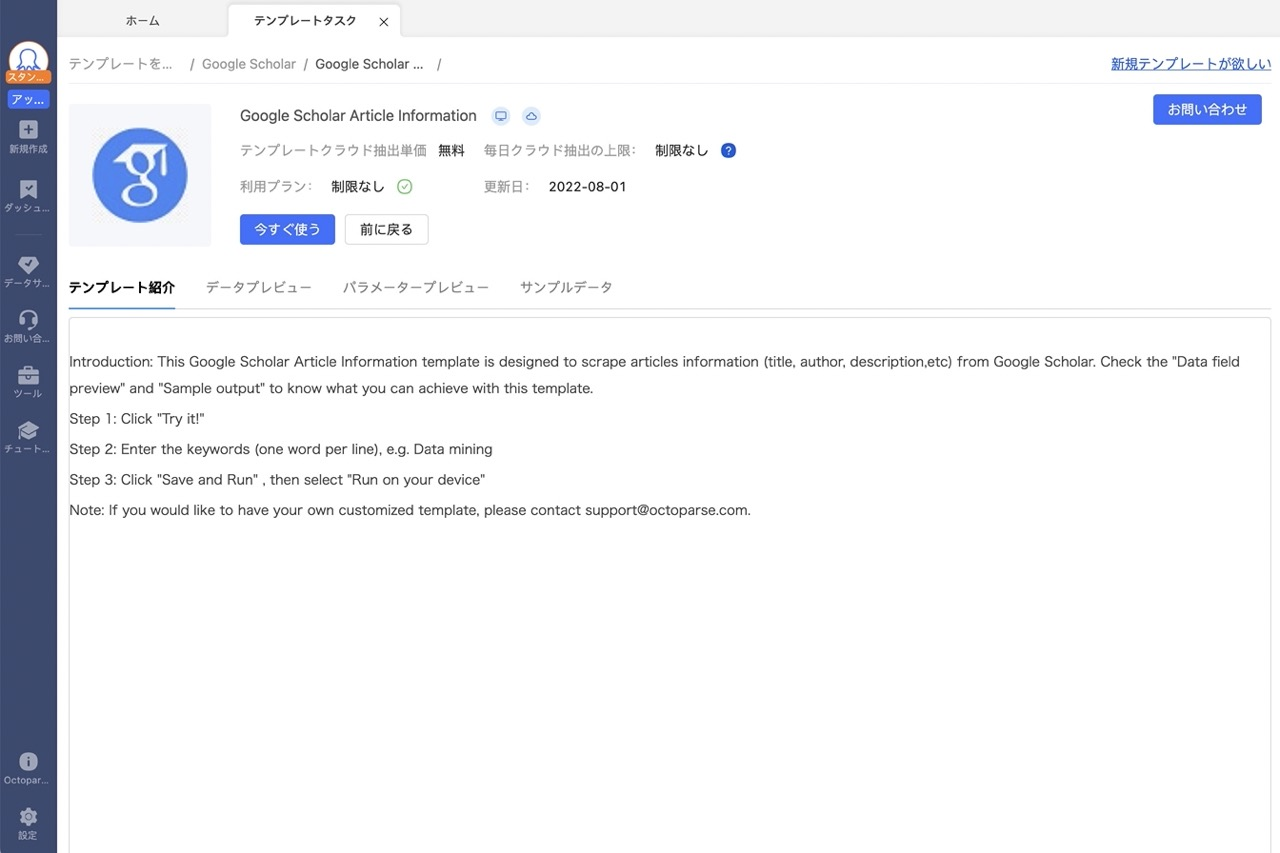The width and height of the screenshot is (1280, 853).
Task: Open the ツール toolbox icon
Action: click(x=28, y=376)
